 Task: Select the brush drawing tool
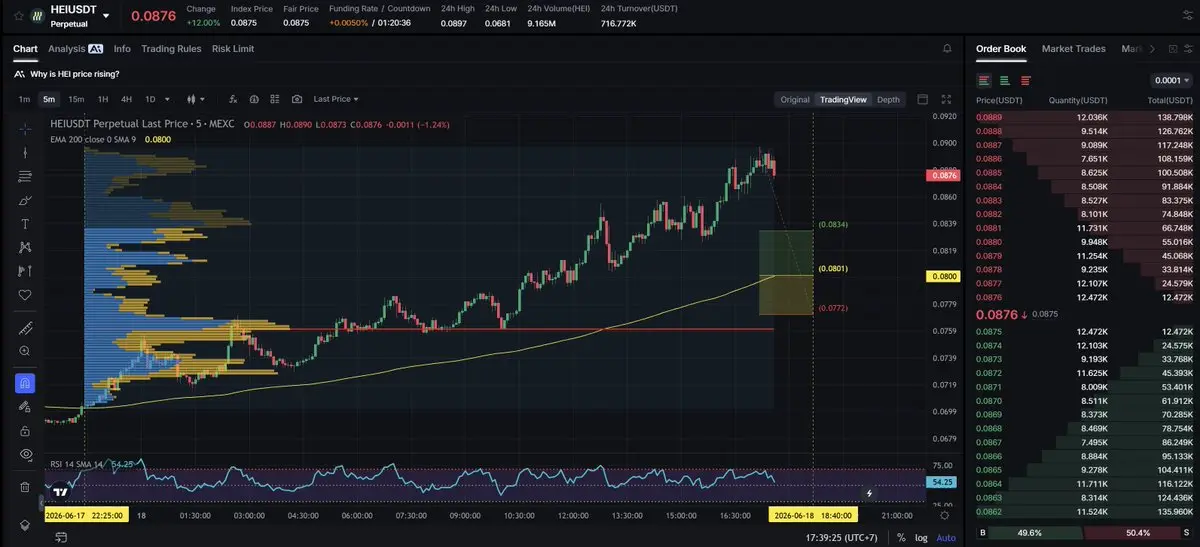pos(25,200)
